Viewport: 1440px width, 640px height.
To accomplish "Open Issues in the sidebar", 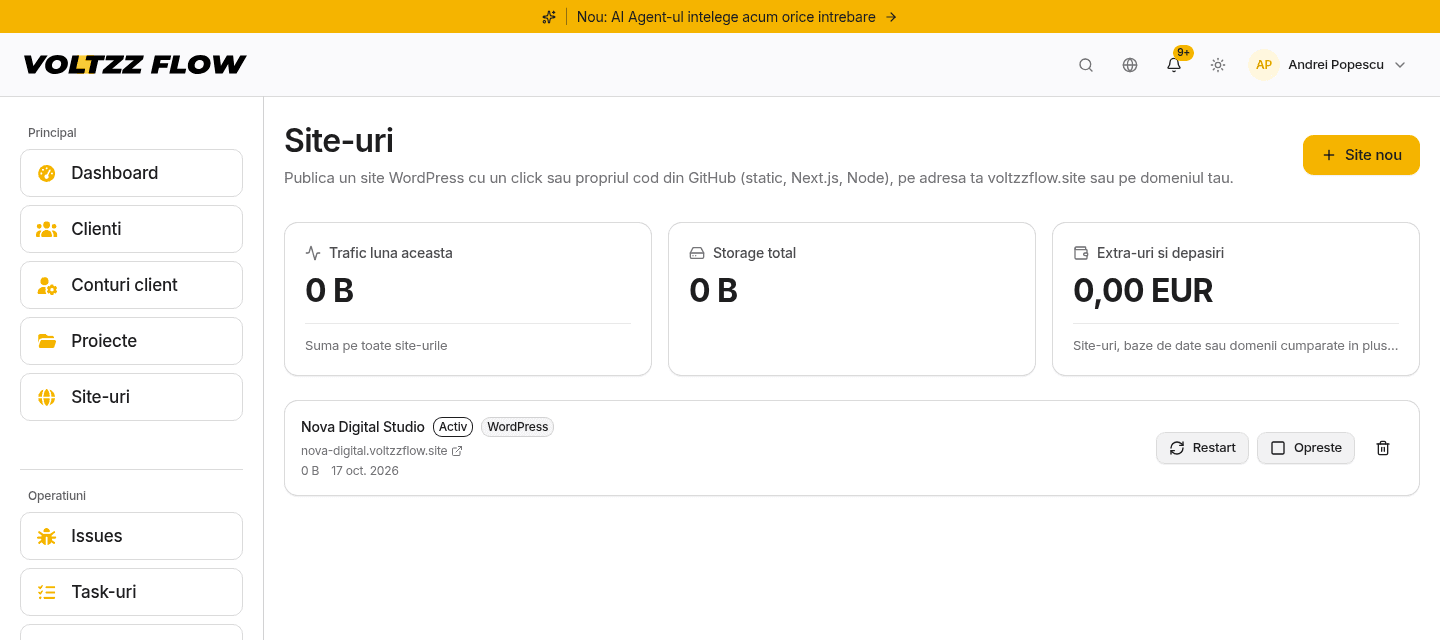I will tap(131, 536).
